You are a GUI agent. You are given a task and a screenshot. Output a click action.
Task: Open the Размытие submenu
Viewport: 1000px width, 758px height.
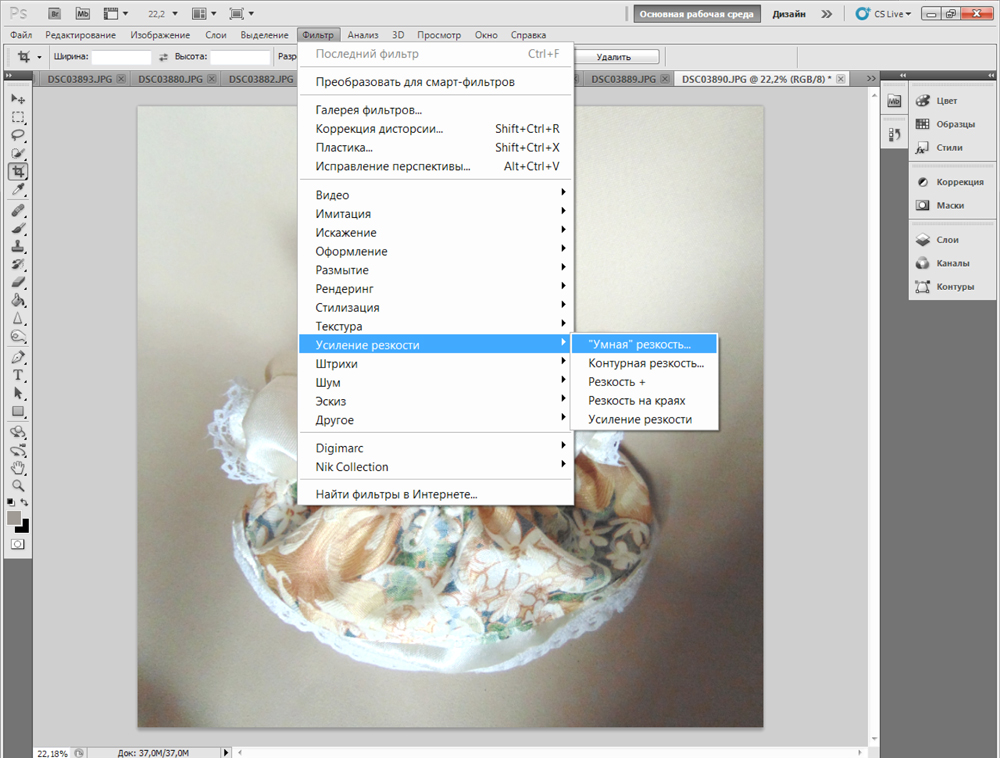[436, 270]
